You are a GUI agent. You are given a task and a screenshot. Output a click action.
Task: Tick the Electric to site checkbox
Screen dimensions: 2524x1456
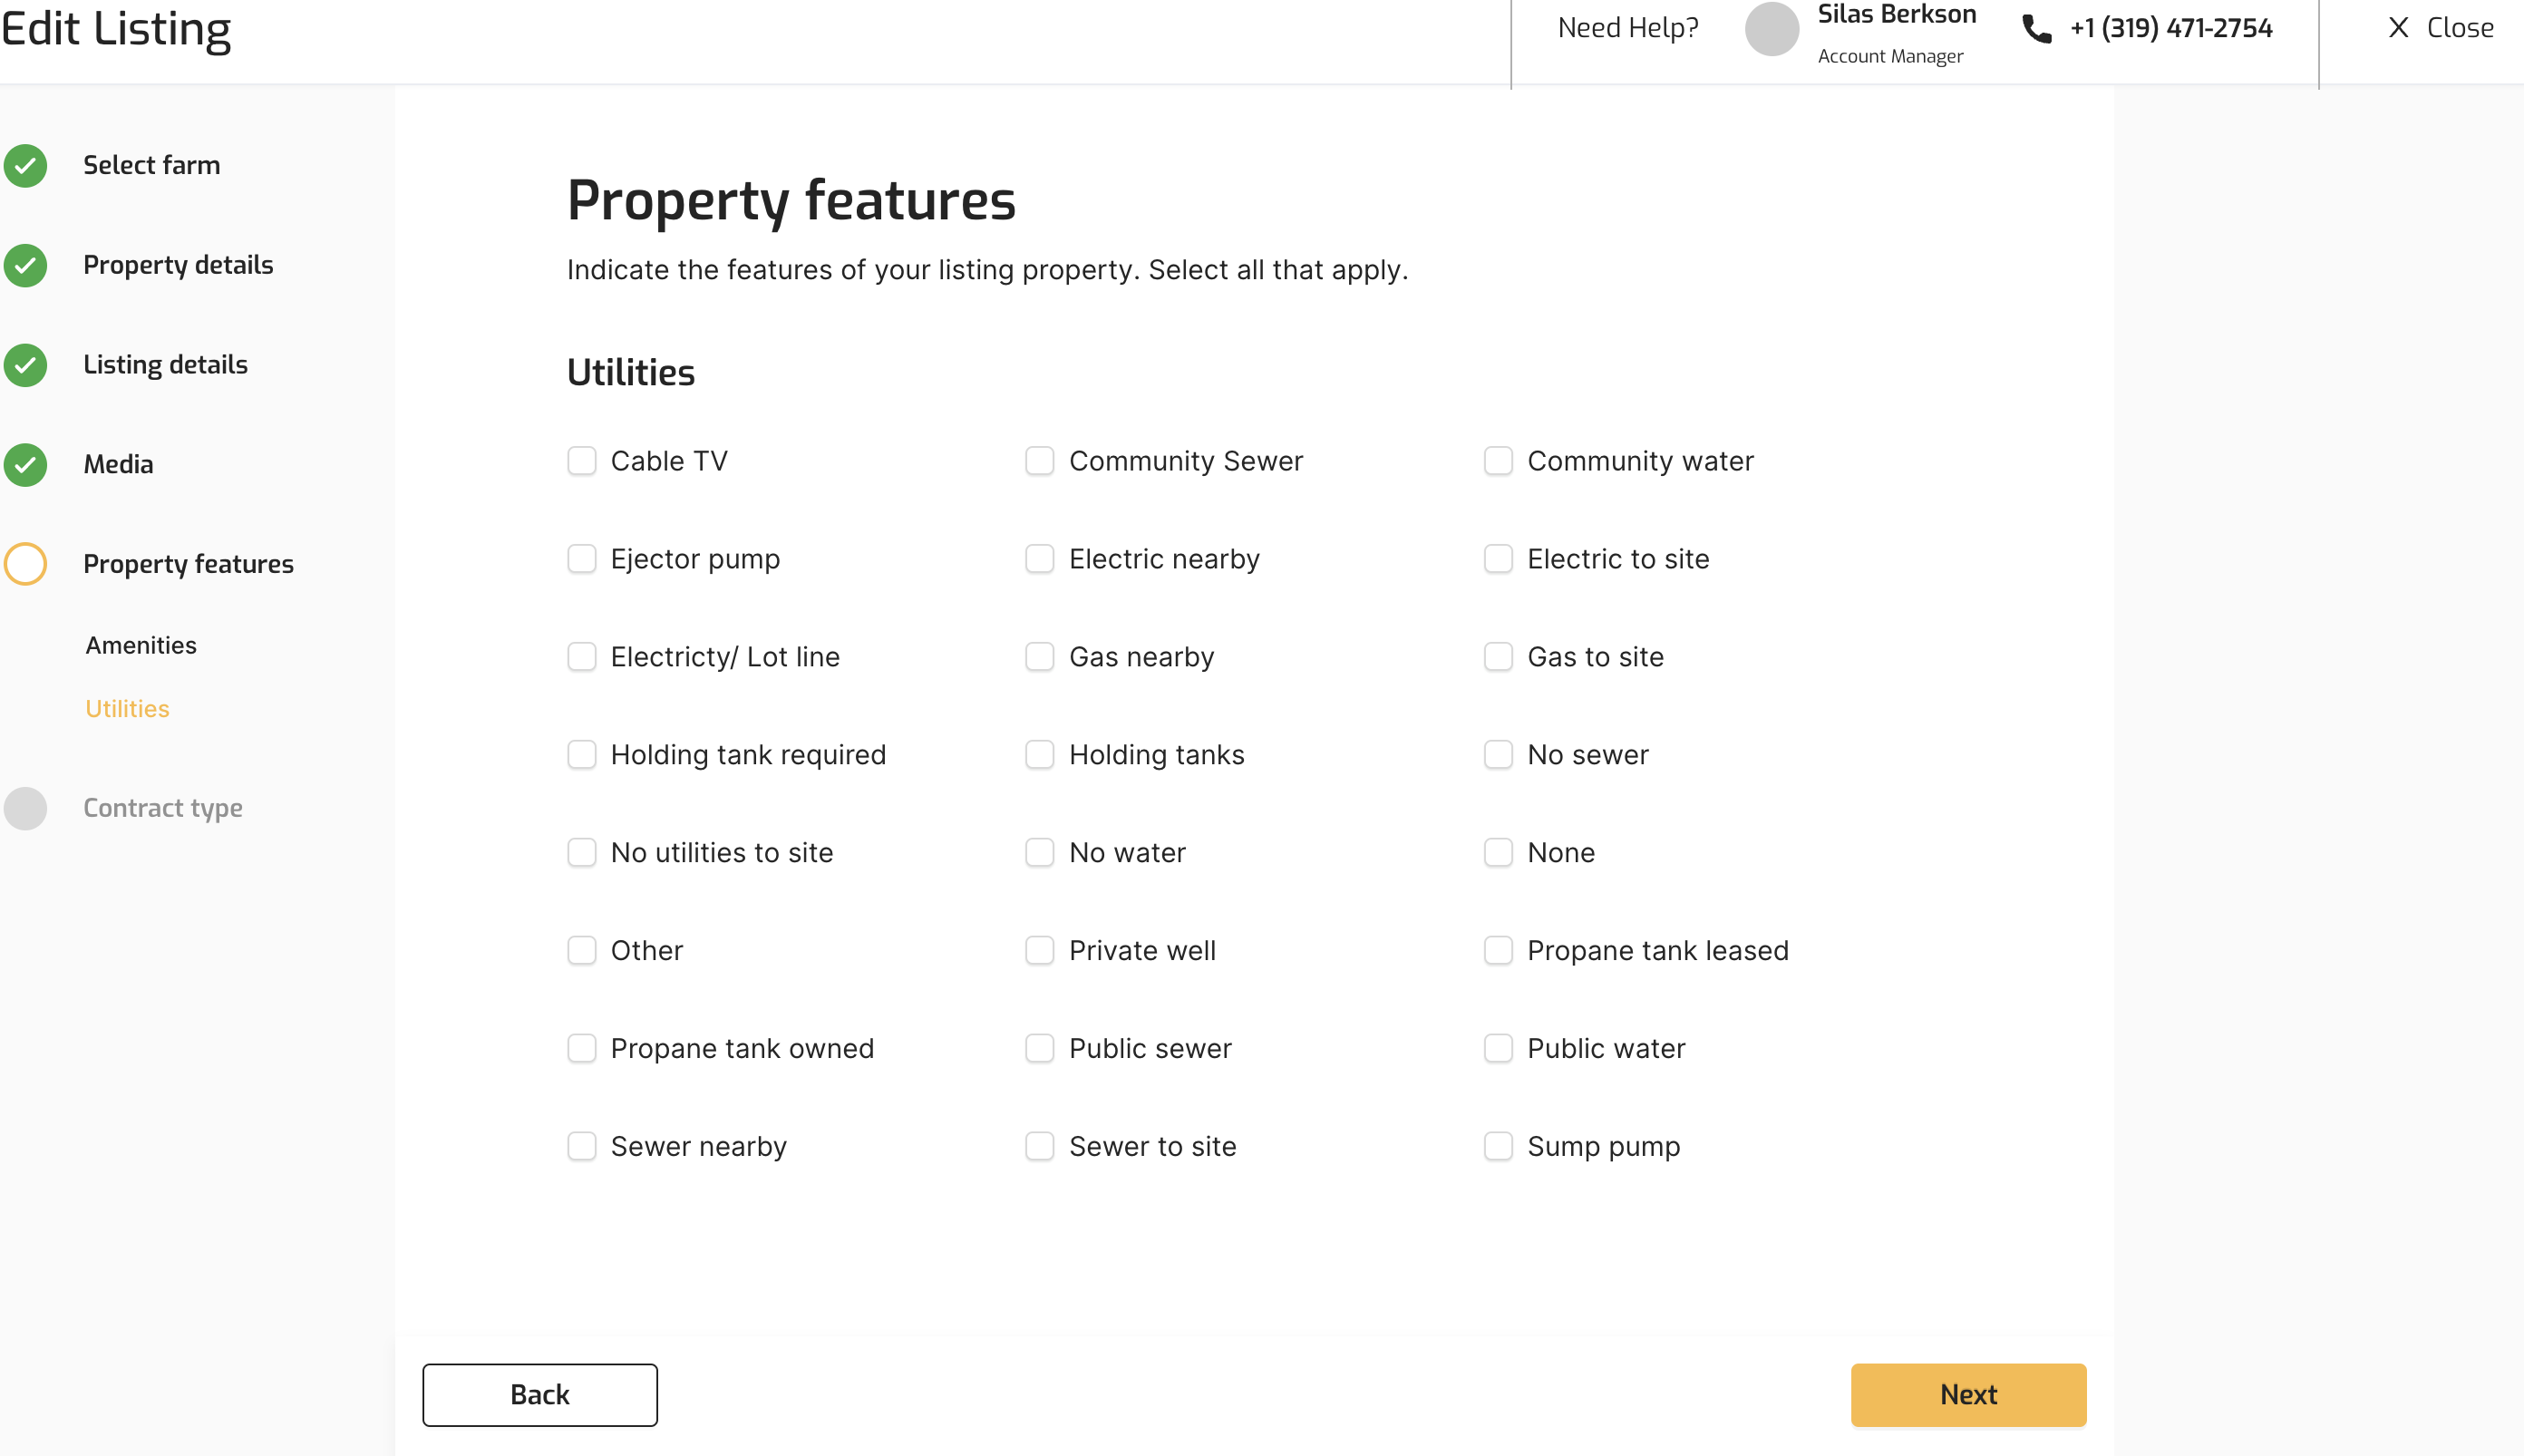(1498, 559)
